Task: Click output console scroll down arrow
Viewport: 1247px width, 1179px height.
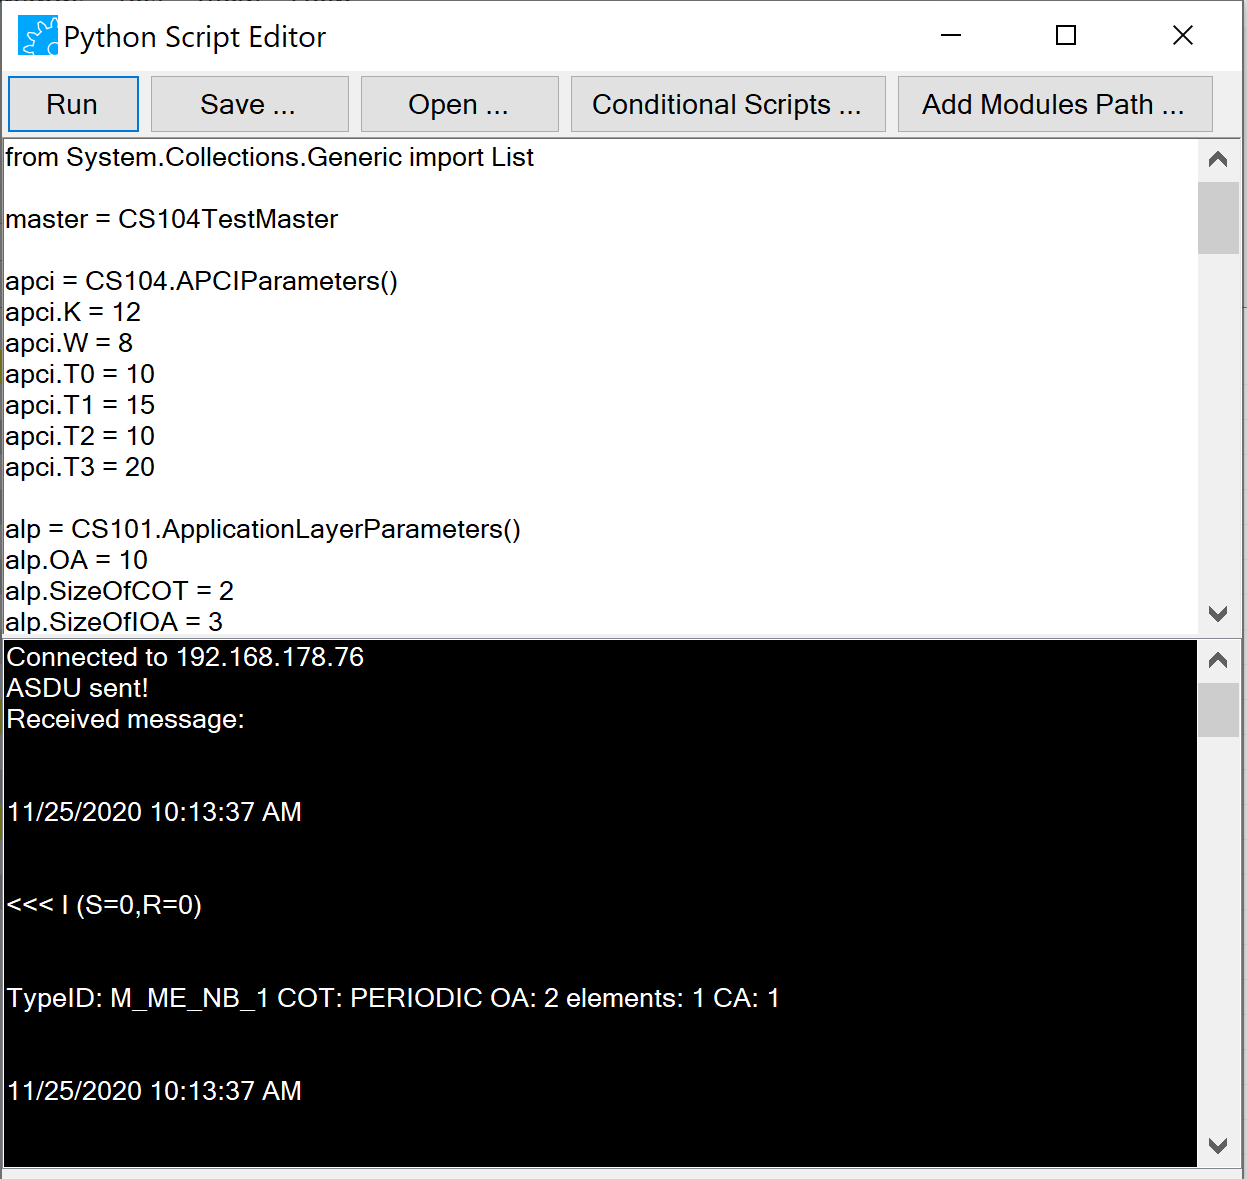Action: coord(1217,1146)
